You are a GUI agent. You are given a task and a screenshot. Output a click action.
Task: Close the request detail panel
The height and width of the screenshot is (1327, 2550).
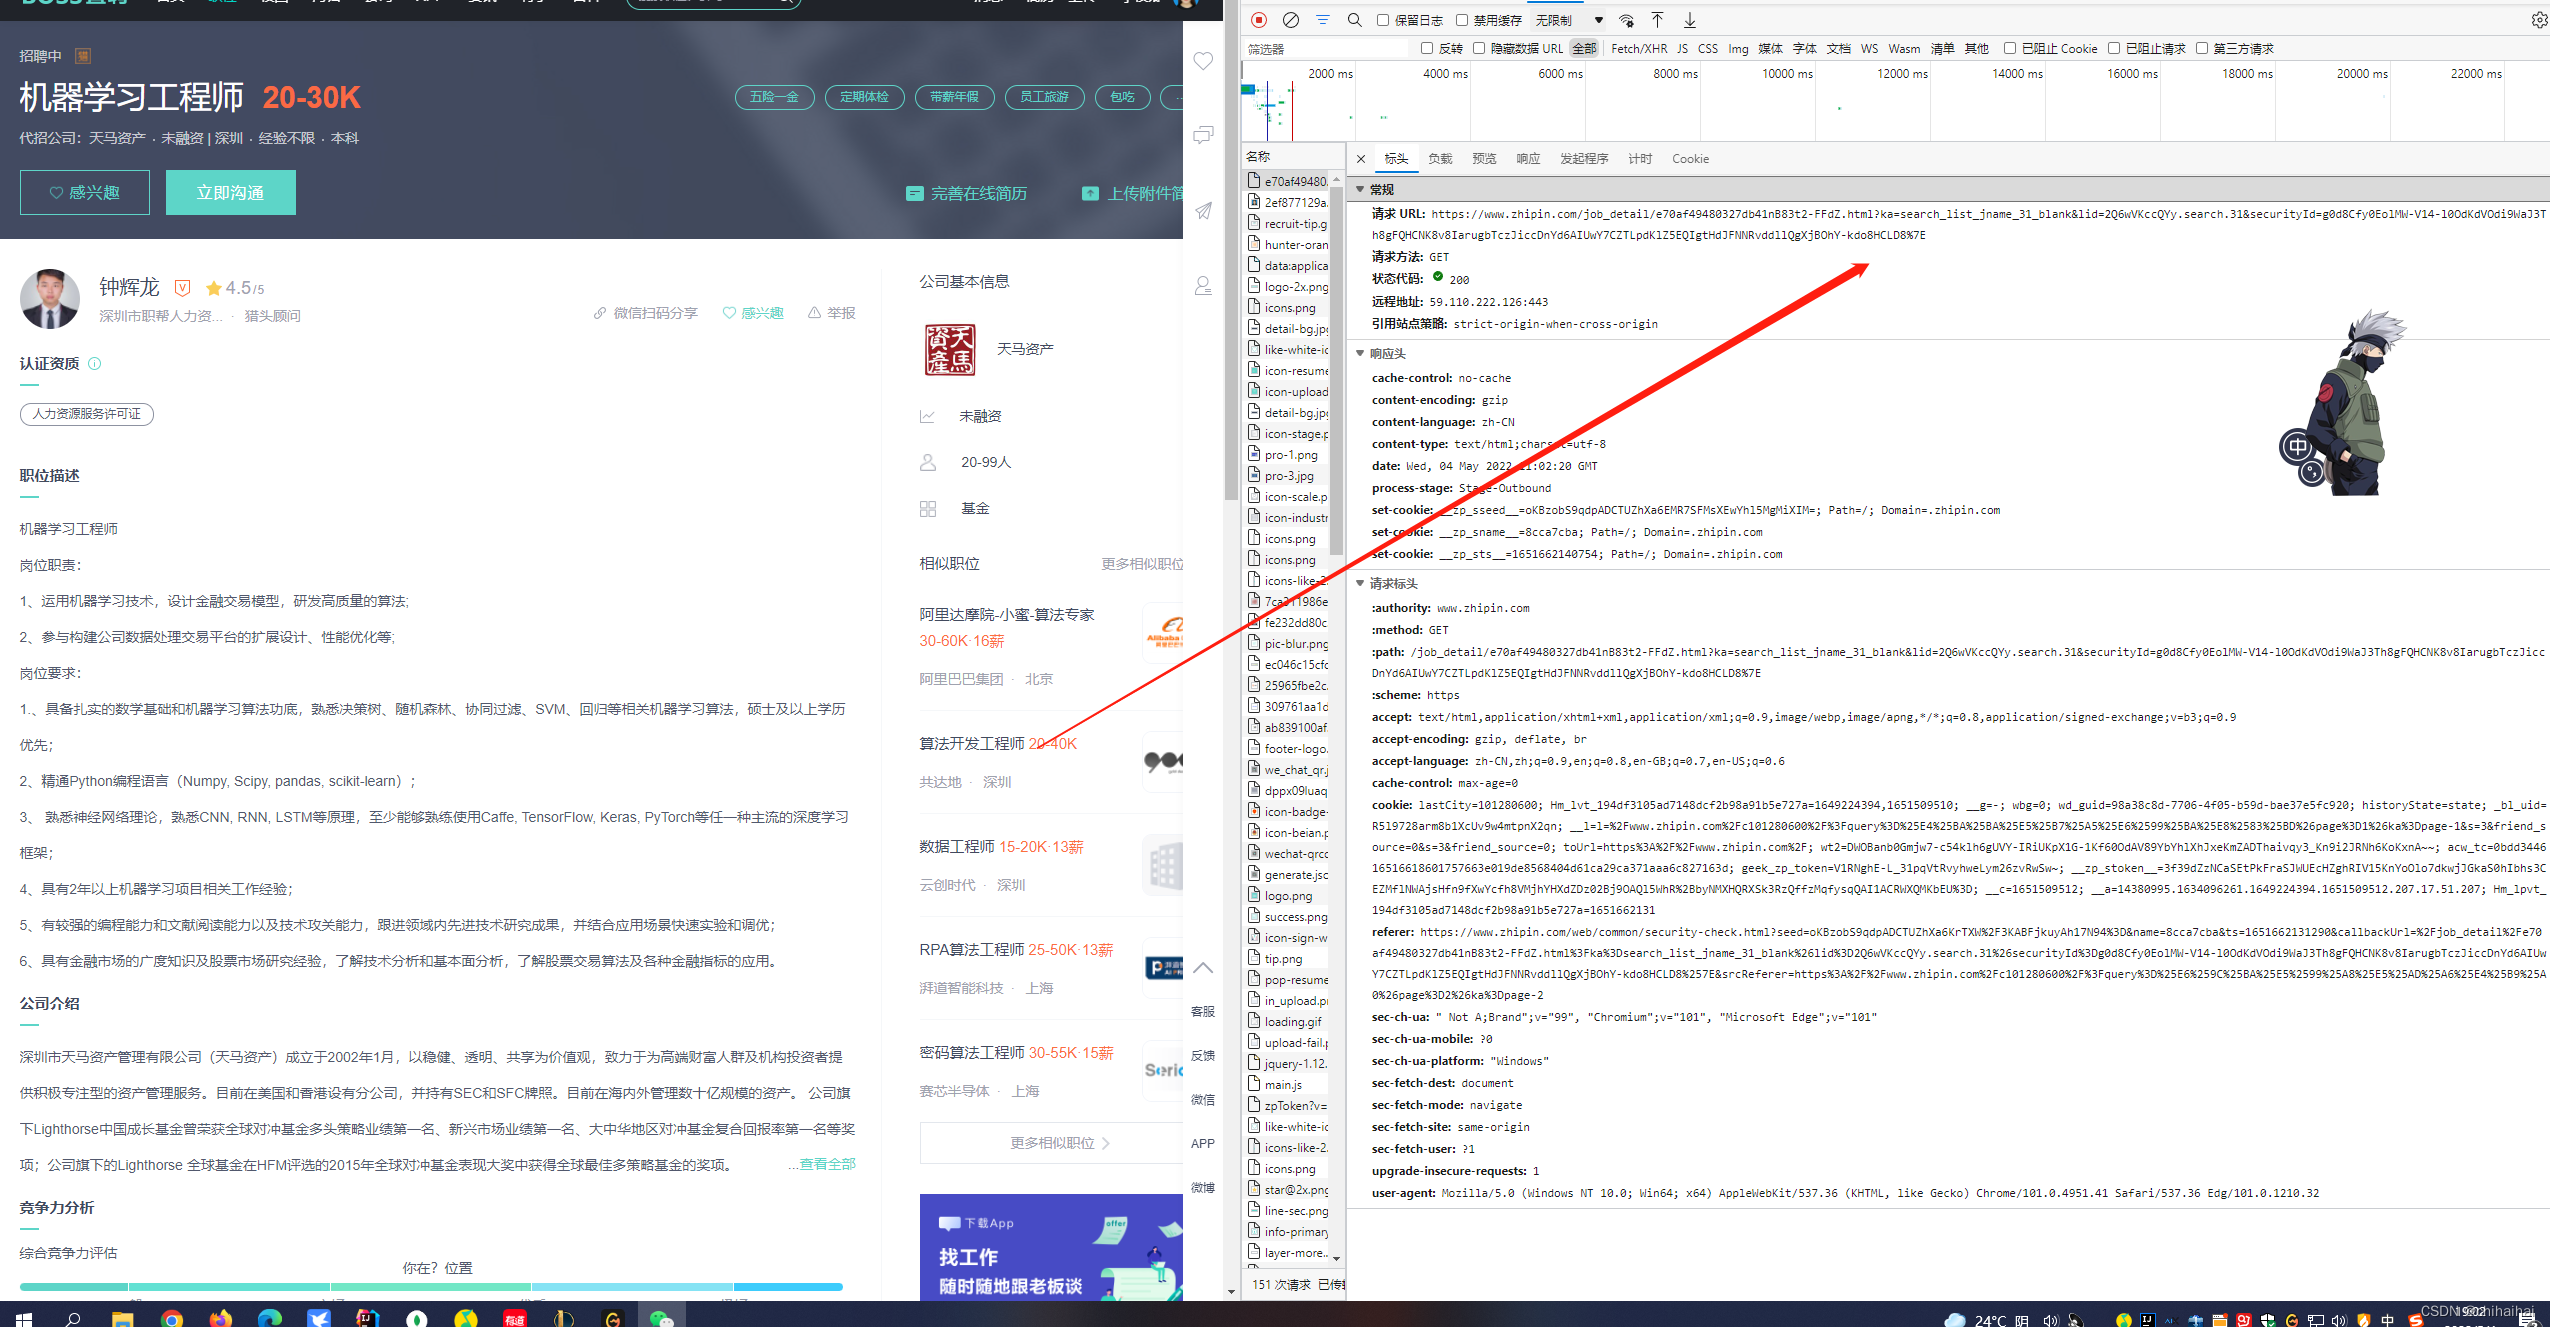[1361, 159]
